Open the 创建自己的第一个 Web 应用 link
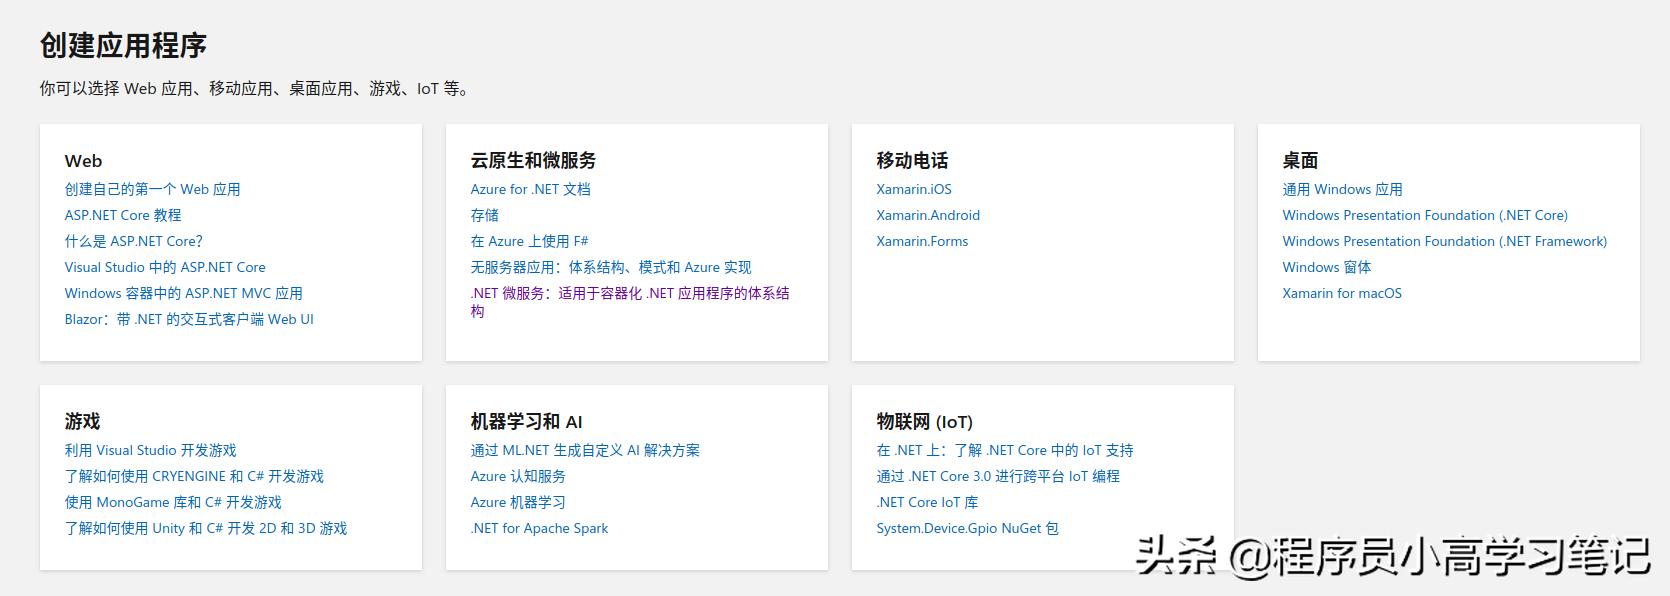1670x596 pixels. (x=152, y=189)
